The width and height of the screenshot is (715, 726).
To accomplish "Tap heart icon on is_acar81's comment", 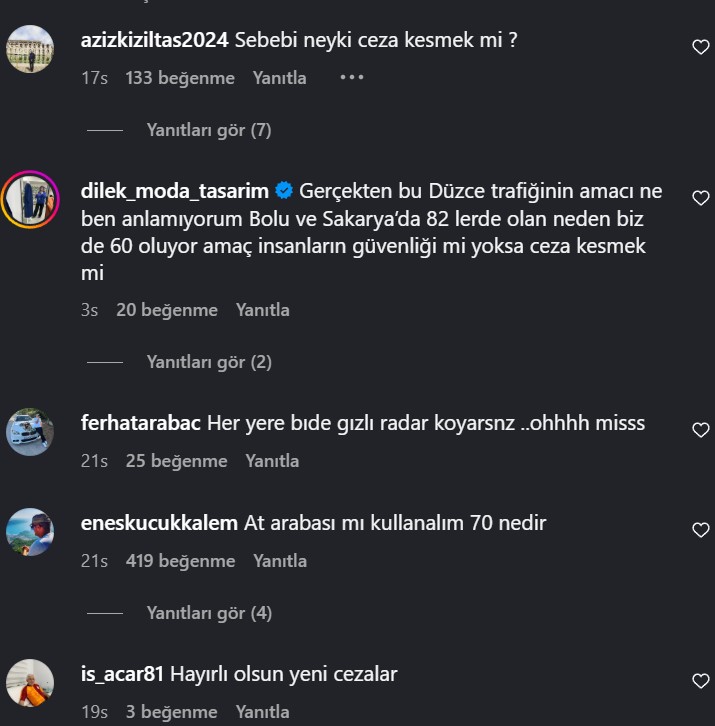I will (x=701, y=680).
